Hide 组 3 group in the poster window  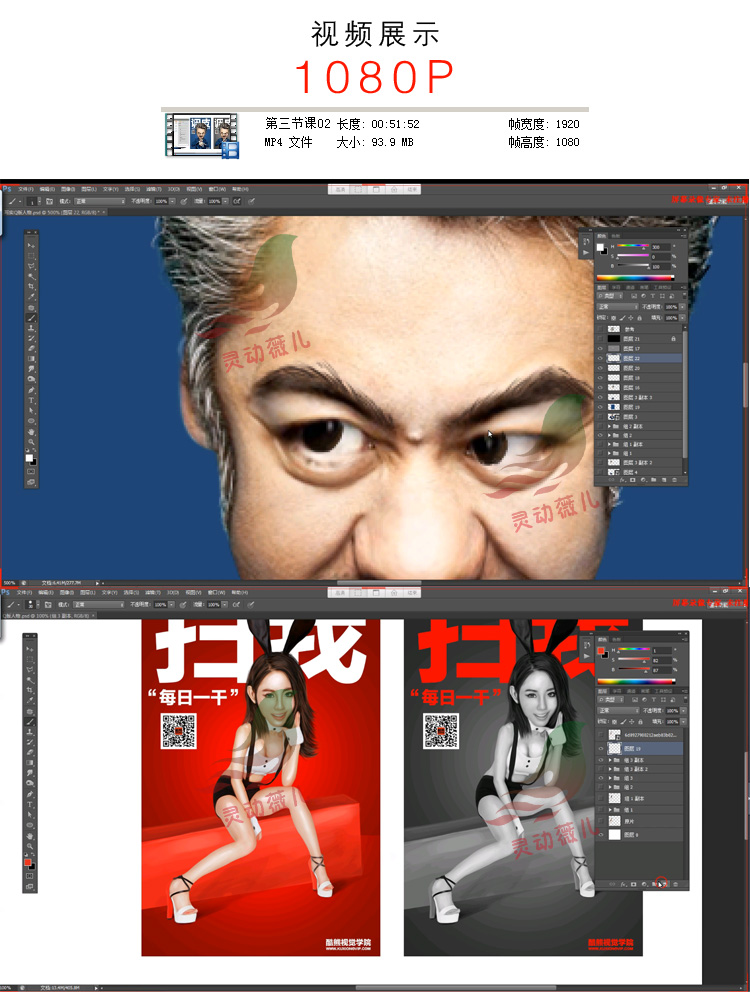601,778
